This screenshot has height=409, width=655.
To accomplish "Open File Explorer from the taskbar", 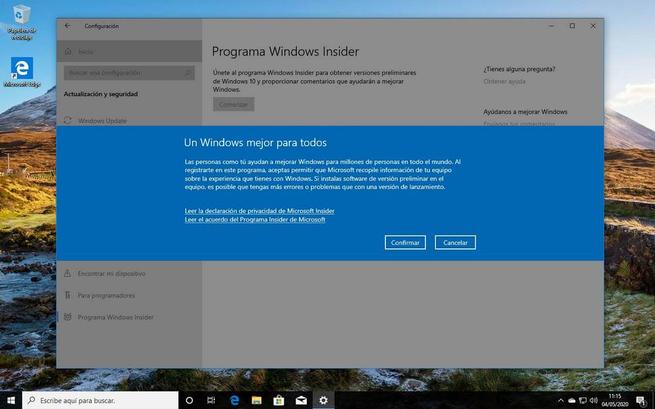I will (x=256, y=400).
